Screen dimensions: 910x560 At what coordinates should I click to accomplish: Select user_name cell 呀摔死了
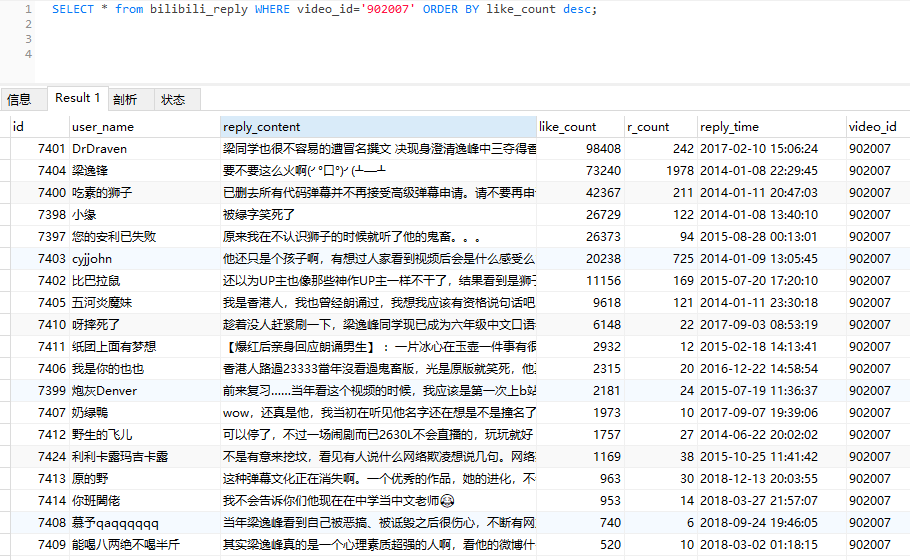[x=145, y=325]
